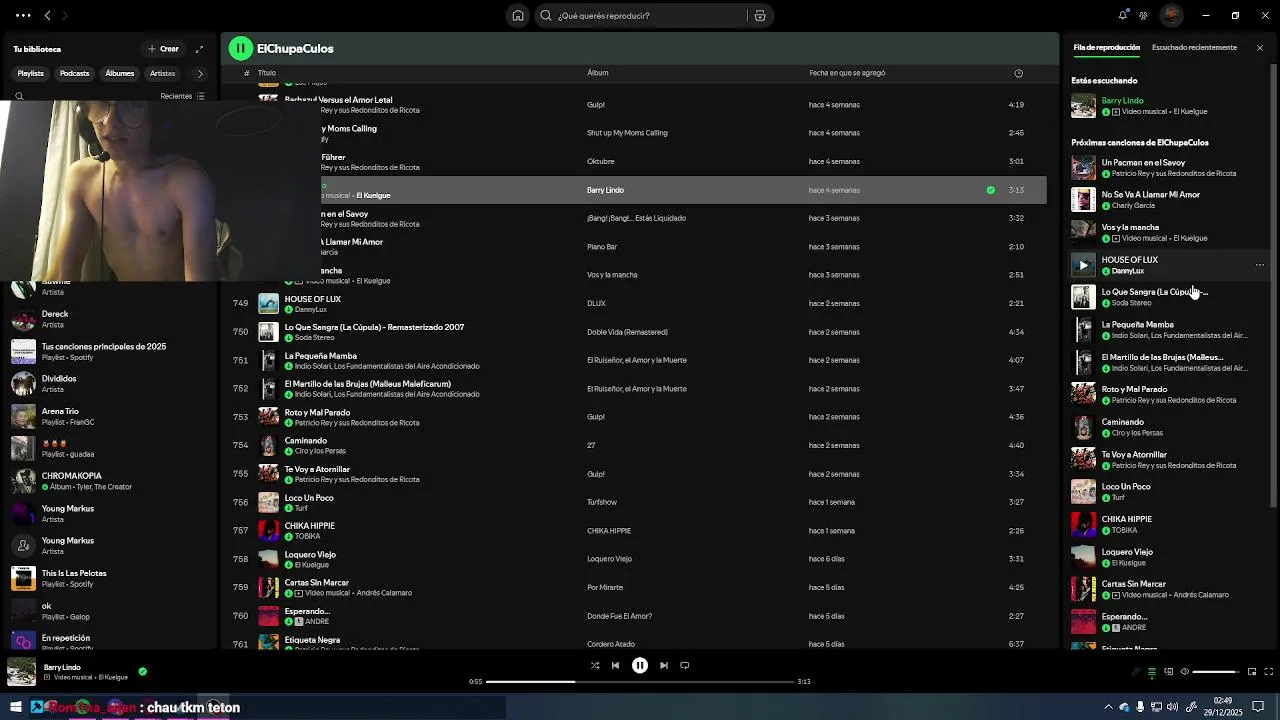Open friends activity icon

click(x=1143, y=15)
